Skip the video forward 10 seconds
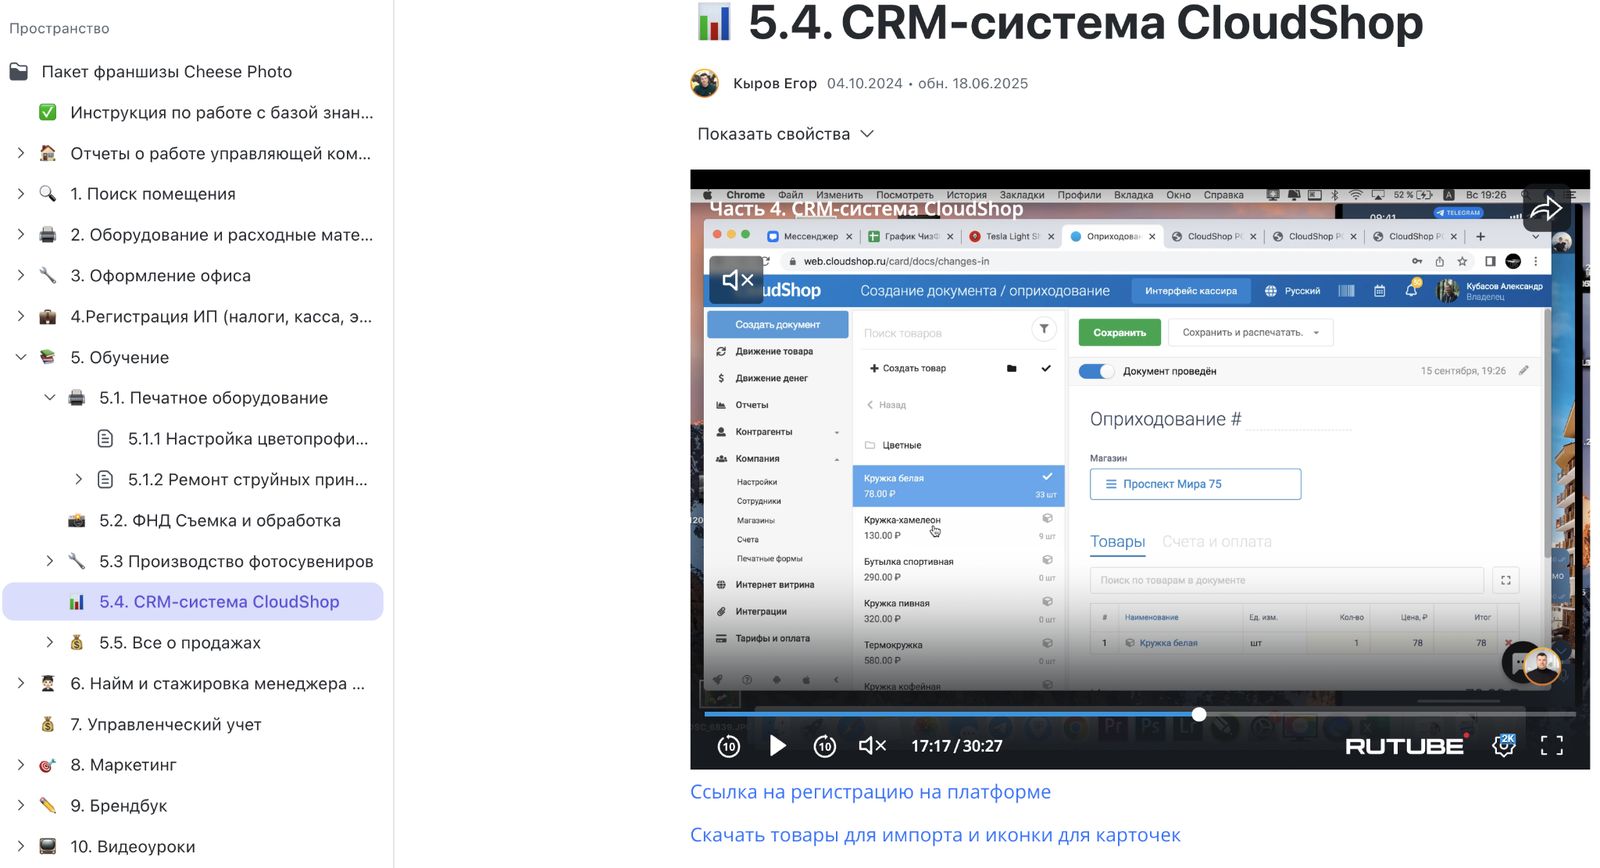This screenshot has height=868, width=1600. pyautogui.click(x=825, y=745)
